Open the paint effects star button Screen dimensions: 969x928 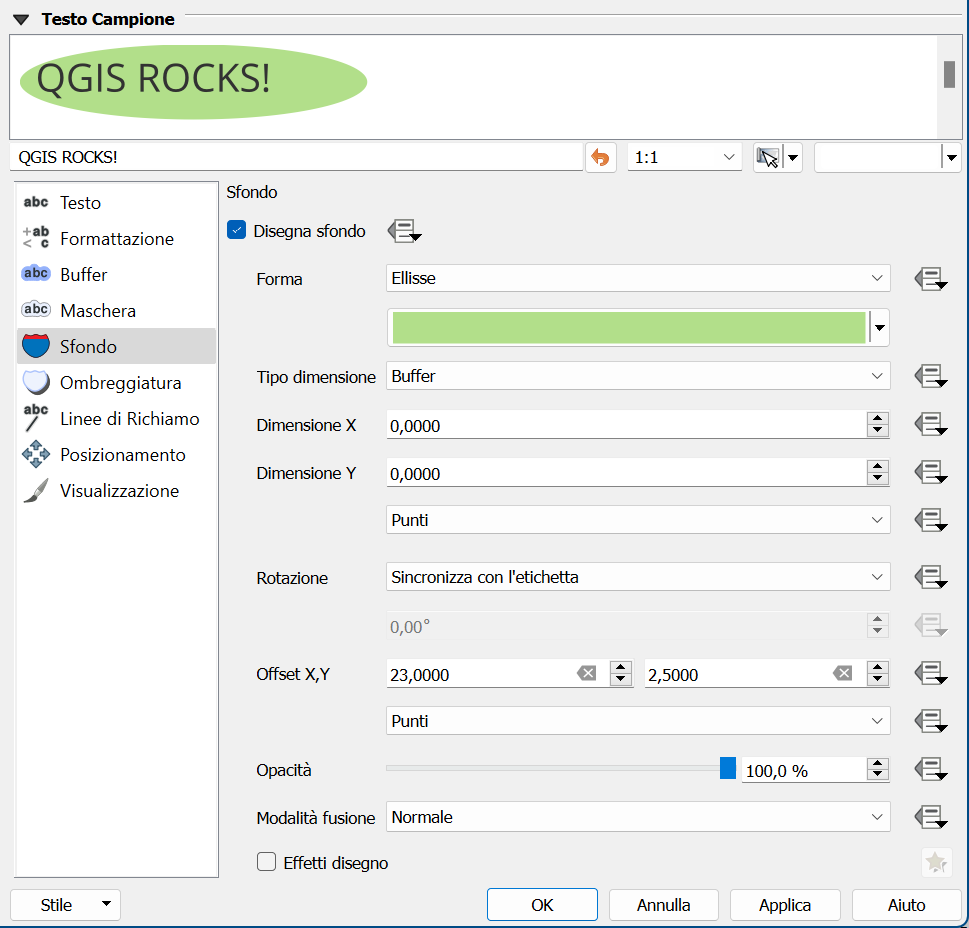pos(936,862)
